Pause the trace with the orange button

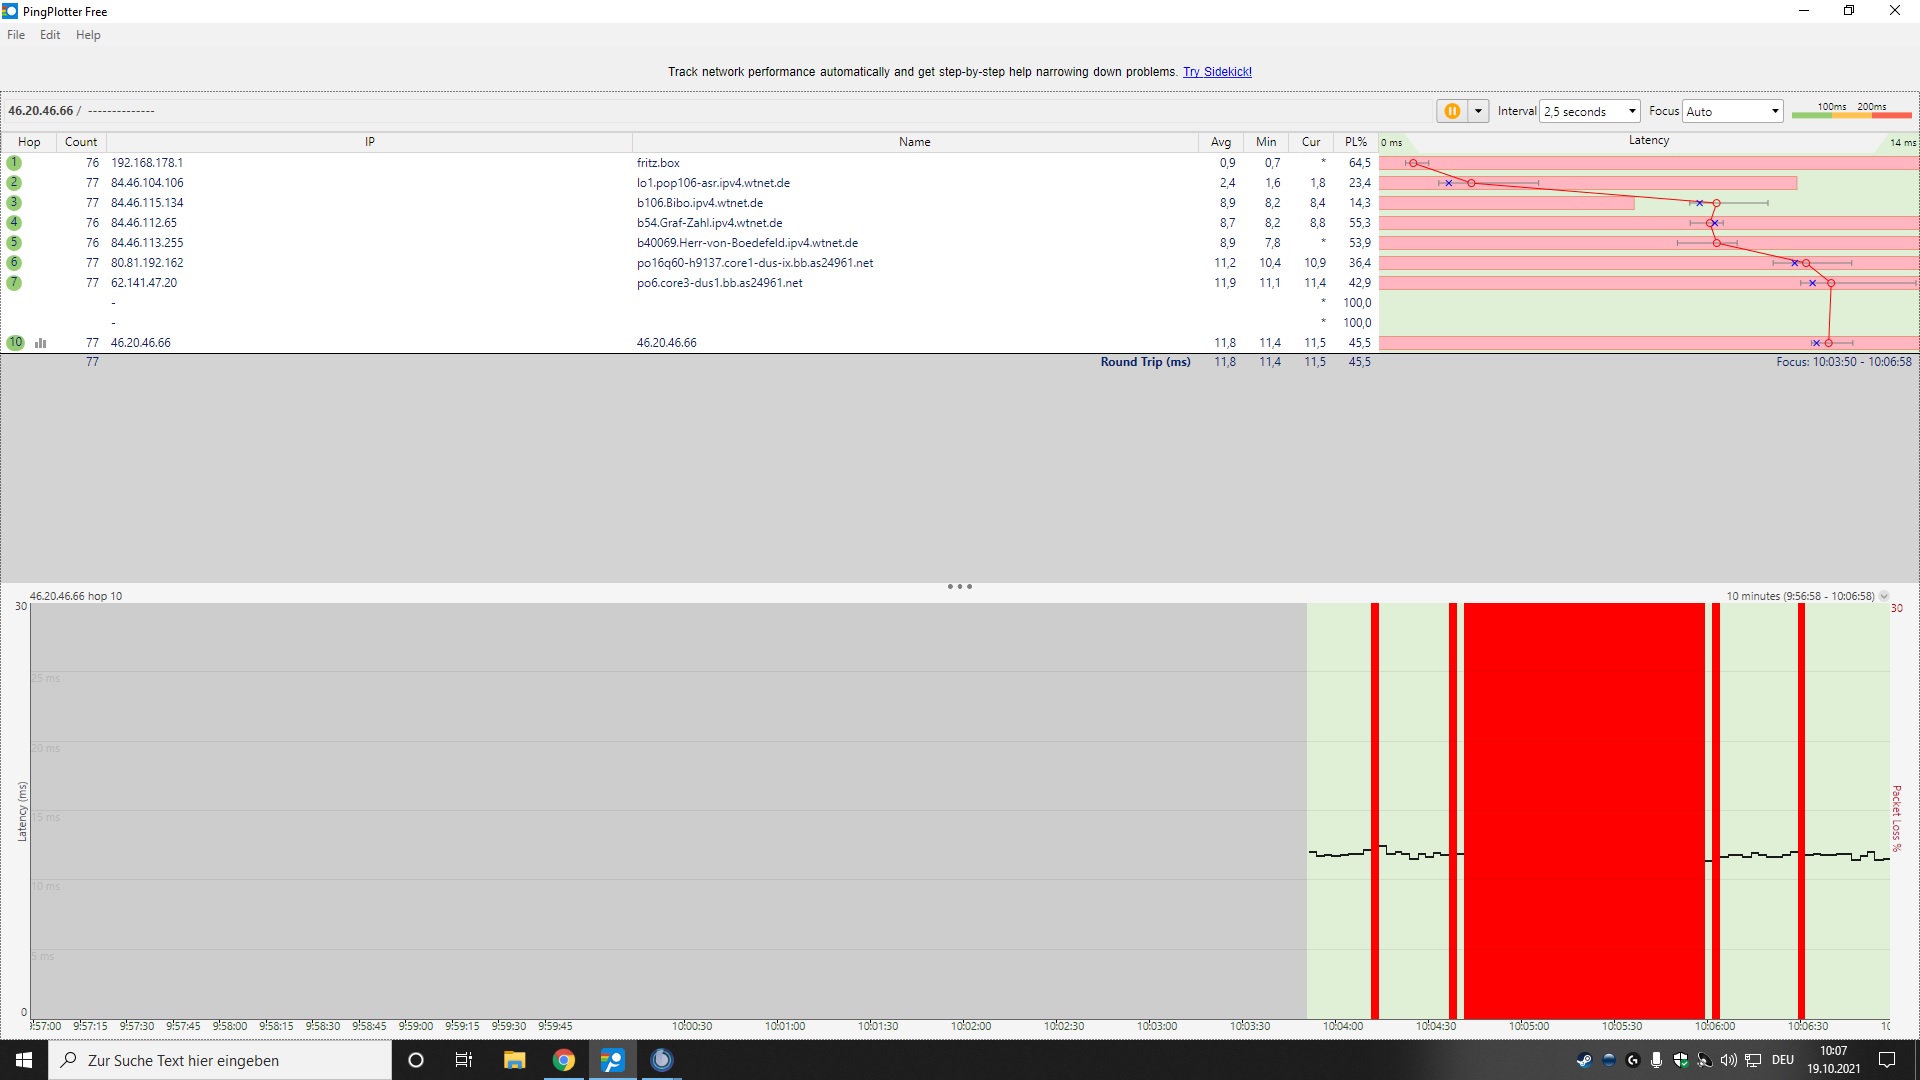point(1451,111)
